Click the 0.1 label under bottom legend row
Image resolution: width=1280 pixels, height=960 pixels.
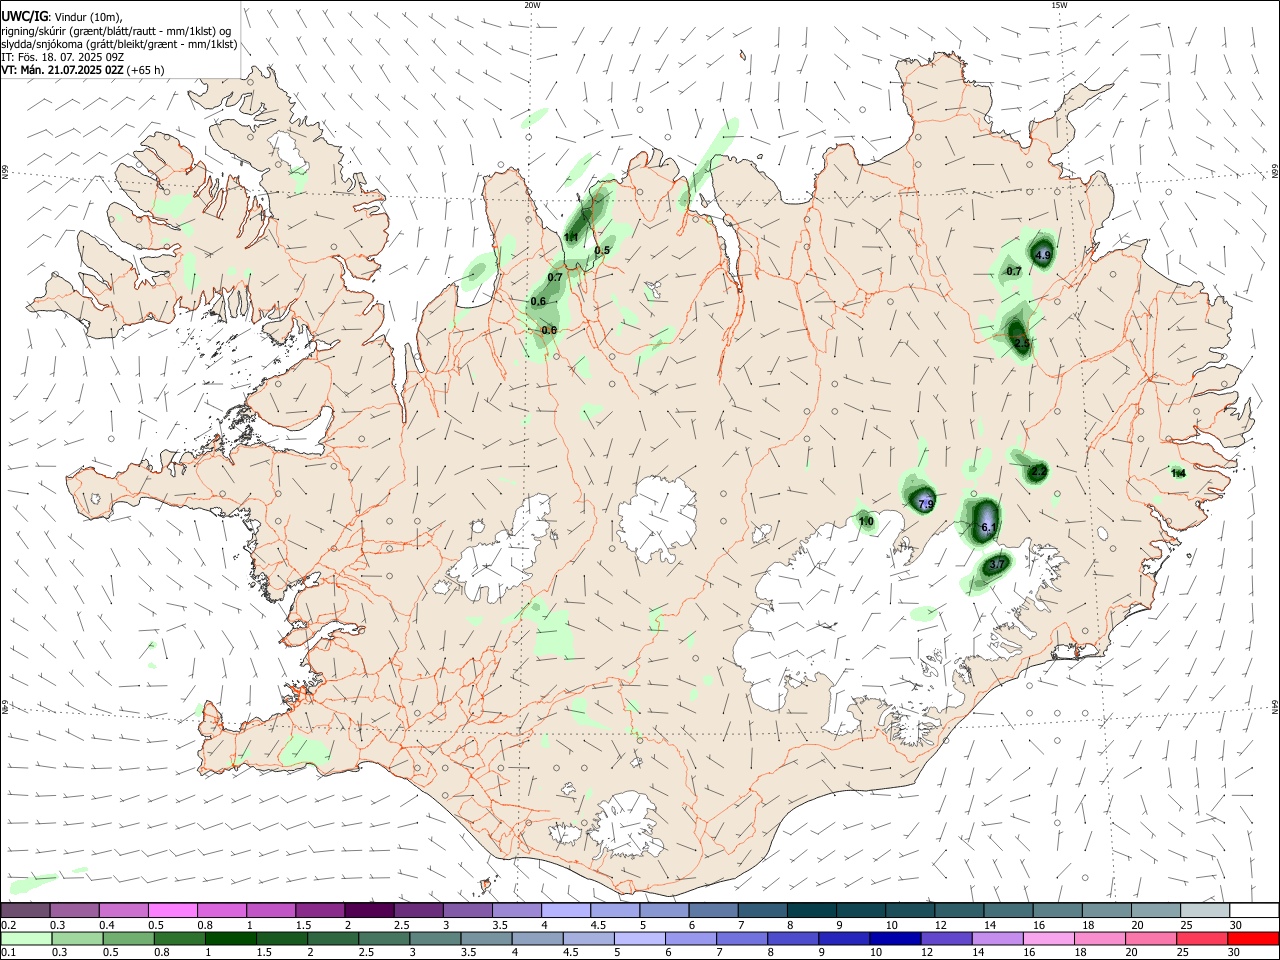[x=9, y=953]
